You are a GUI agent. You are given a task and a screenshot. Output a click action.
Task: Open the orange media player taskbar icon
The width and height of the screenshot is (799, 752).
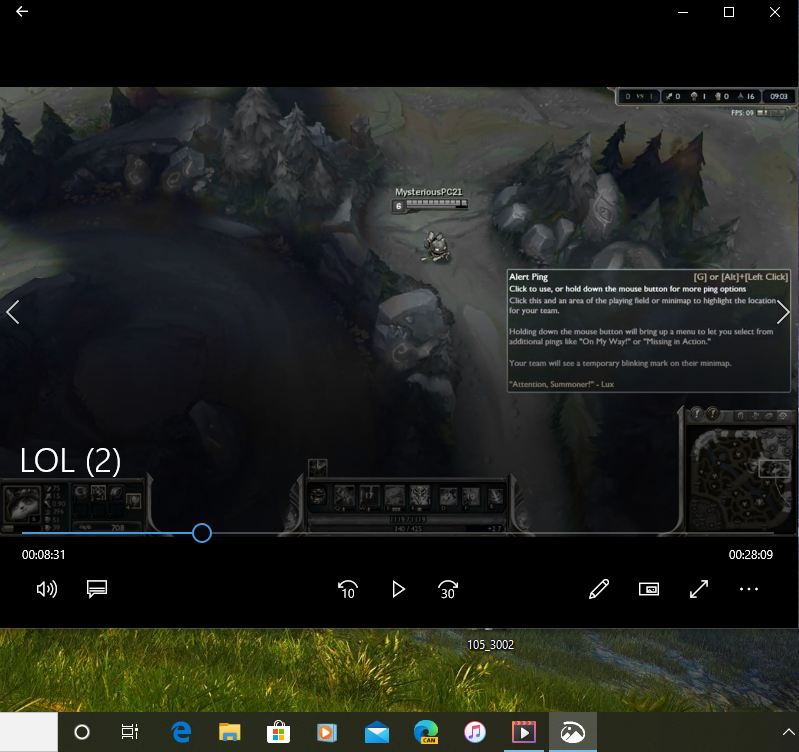pos(327,732)
